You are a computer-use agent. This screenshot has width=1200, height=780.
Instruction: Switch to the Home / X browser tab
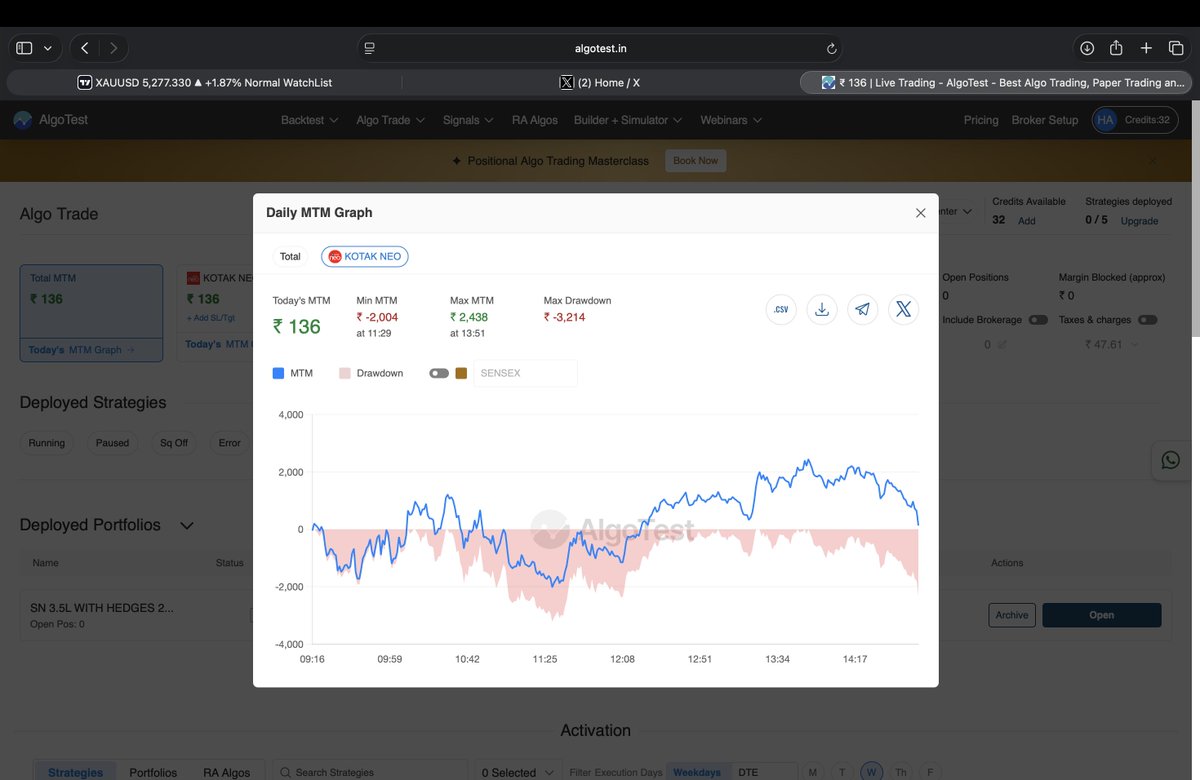599,83
